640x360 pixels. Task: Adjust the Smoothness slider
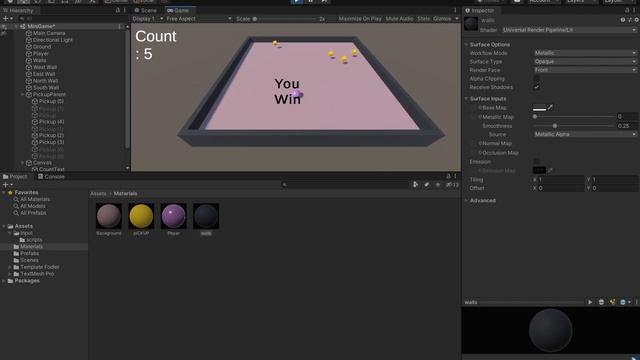(x=555, y=126)
